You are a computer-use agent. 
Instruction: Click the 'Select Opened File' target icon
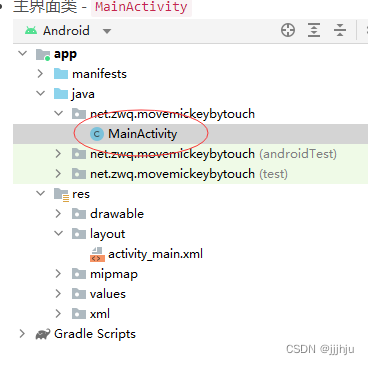pos(288,30)
